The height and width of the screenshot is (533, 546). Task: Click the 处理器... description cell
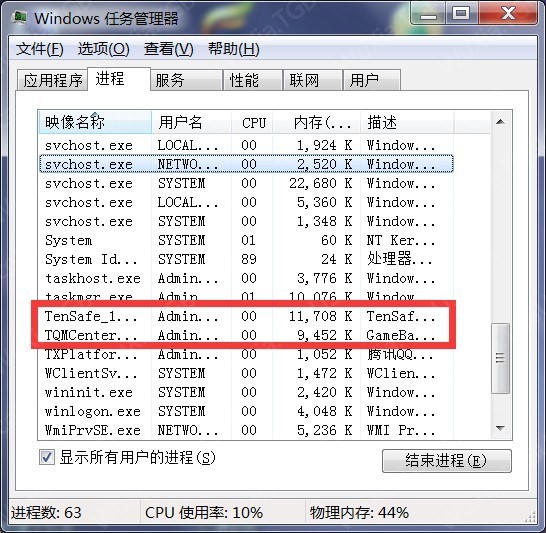(x=400, y=259)
